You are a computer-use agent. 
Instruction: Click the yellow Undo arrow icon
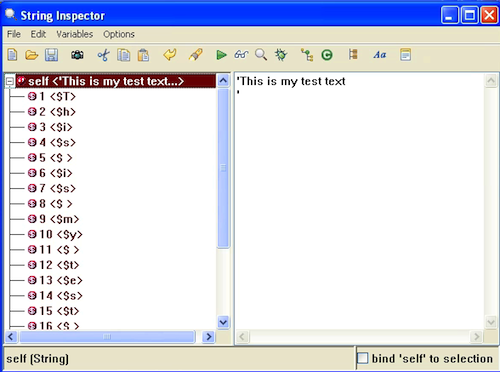point(170,54)
